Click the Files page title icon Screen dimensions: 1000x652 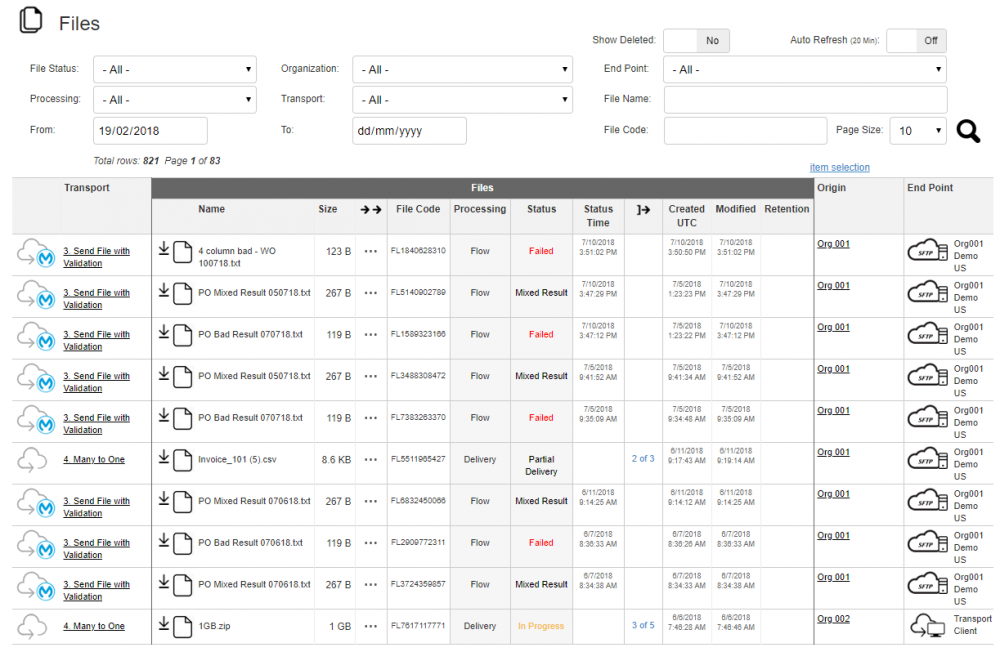point(32,21)
